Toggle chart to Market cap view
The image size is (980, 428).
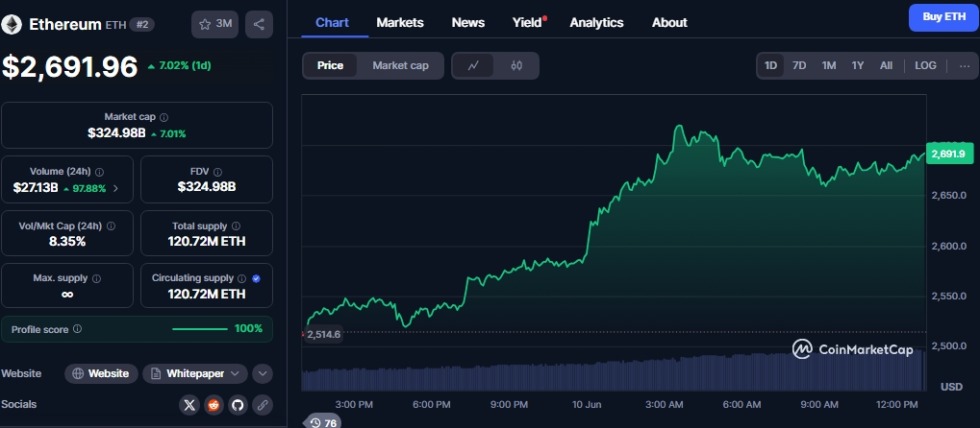point(400,66)
